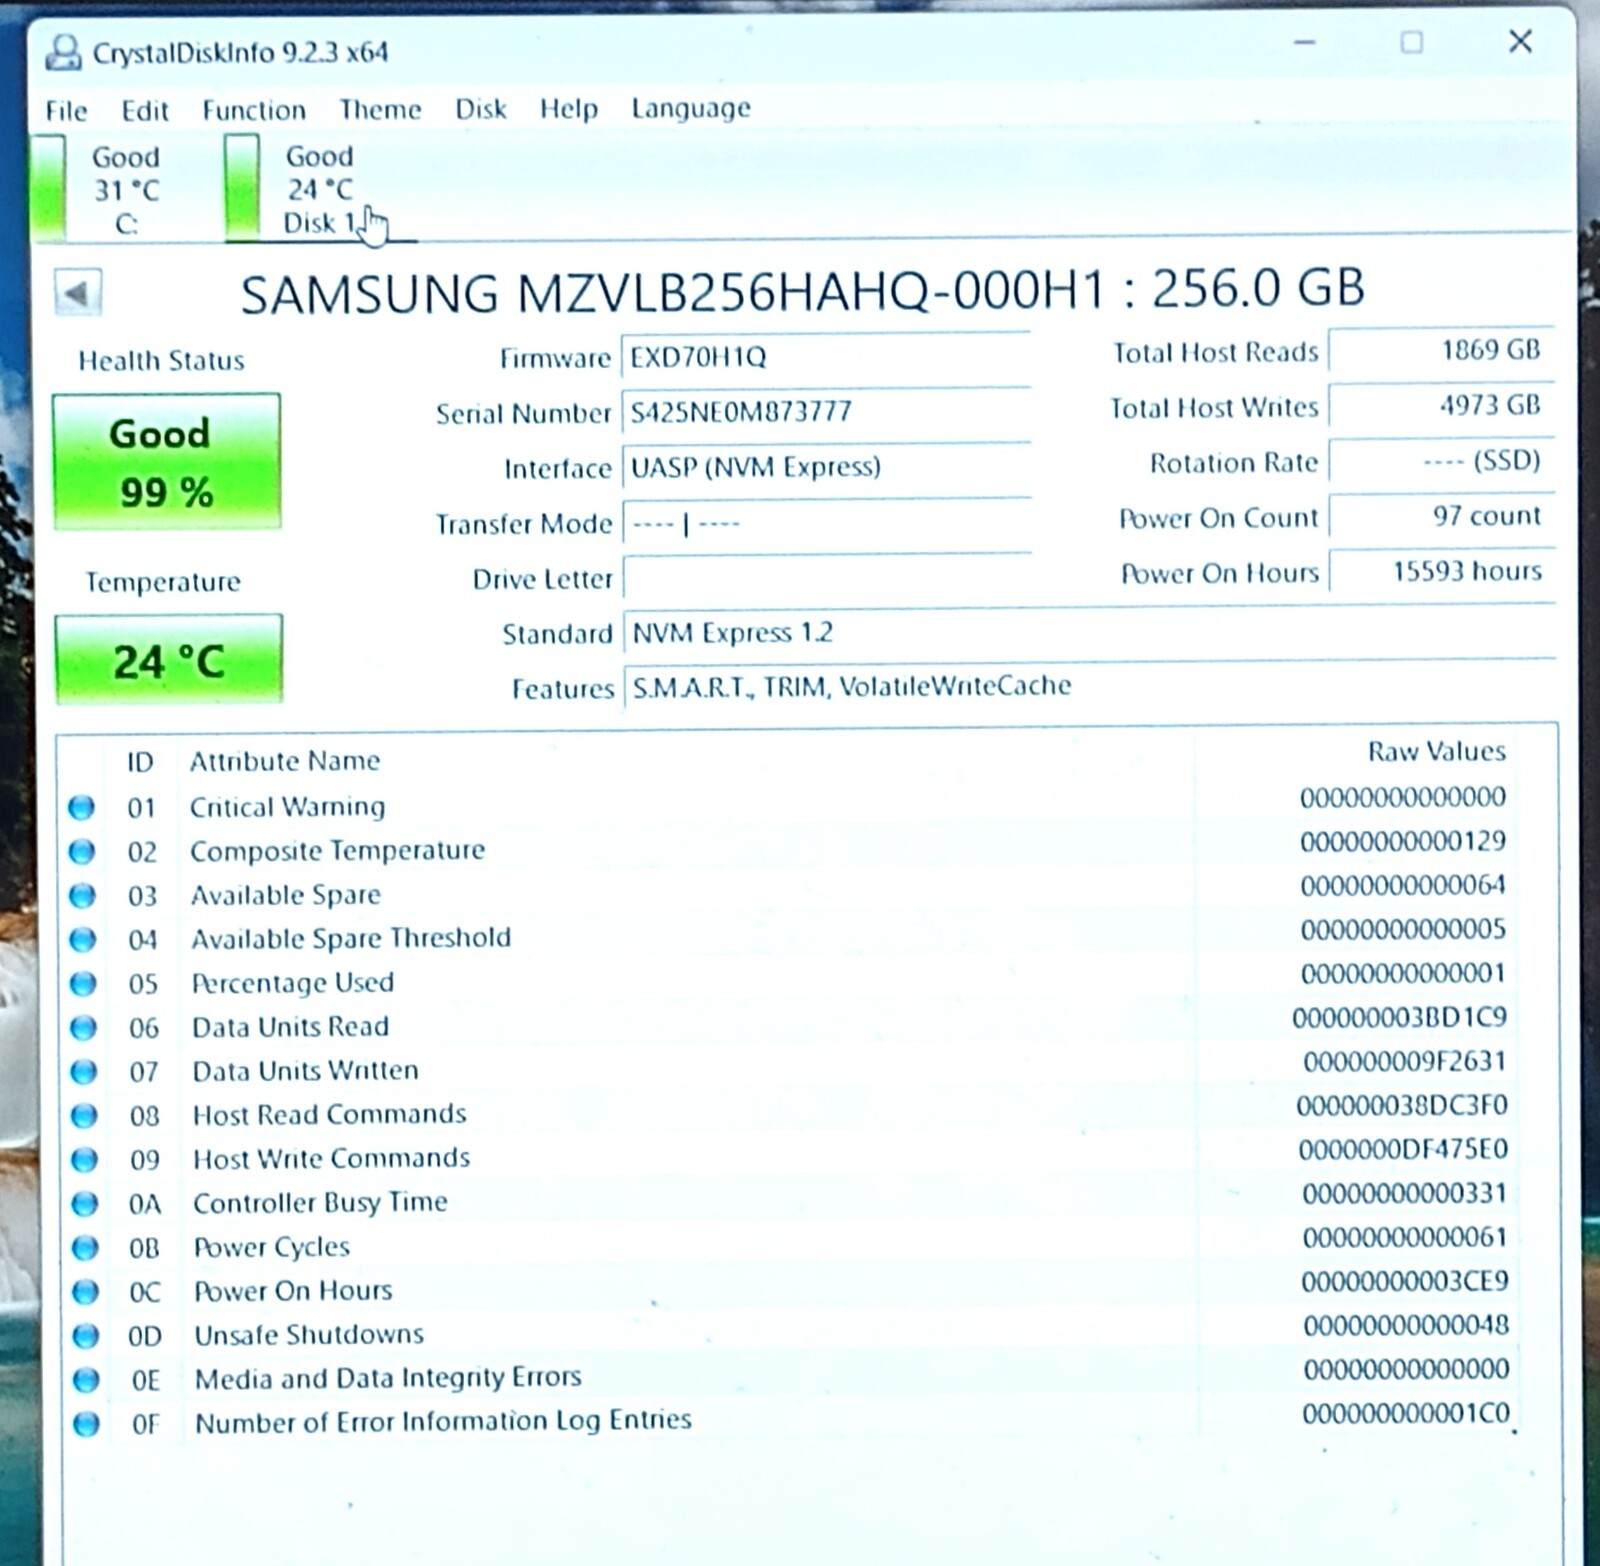The width and height of the screenshot is (1600, 1566).
Task: Click the Rotation Rate value (SSD)
Action: pyautogui.click(x=1441, y=461)
